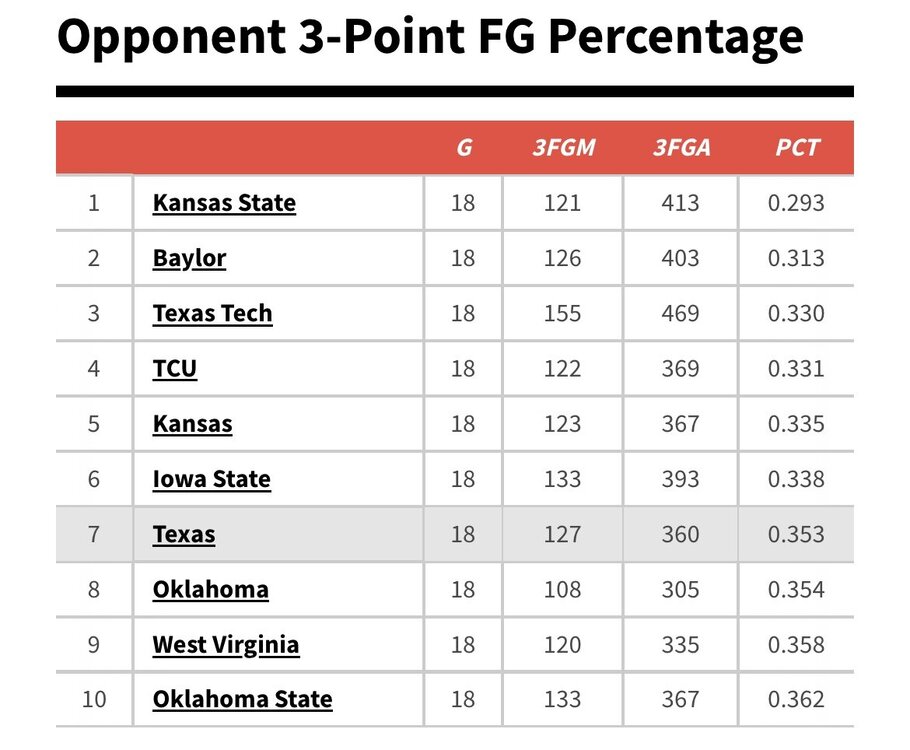Open the Kansas State team link

(224, 203)
